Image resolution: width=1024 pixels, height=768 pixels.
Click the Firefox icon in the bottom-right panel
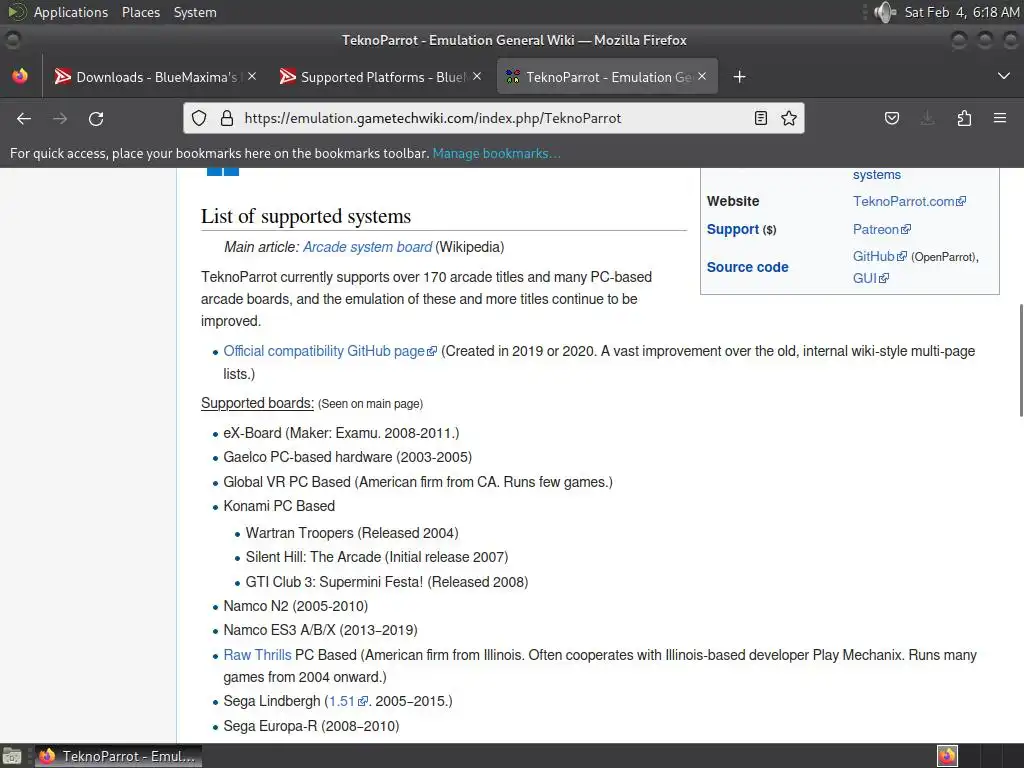point(948,756)
